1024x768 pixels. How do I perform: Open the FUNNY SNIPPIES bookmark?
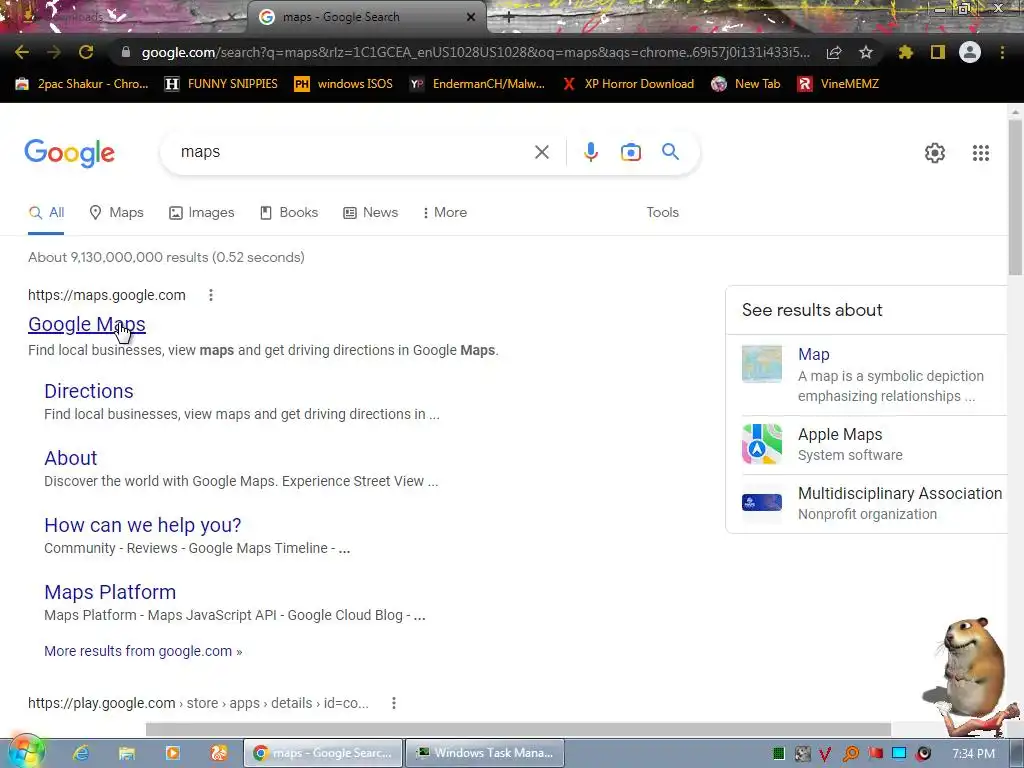pyautogui.click(x=221, y=84)
